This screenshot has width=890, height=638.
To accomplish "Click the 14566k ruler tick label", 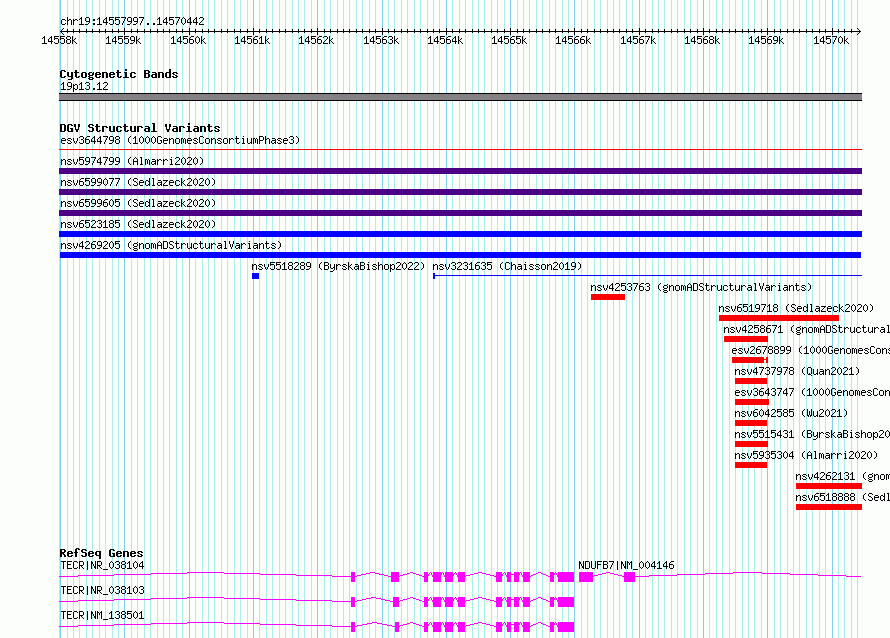I will tap(573, 40).
